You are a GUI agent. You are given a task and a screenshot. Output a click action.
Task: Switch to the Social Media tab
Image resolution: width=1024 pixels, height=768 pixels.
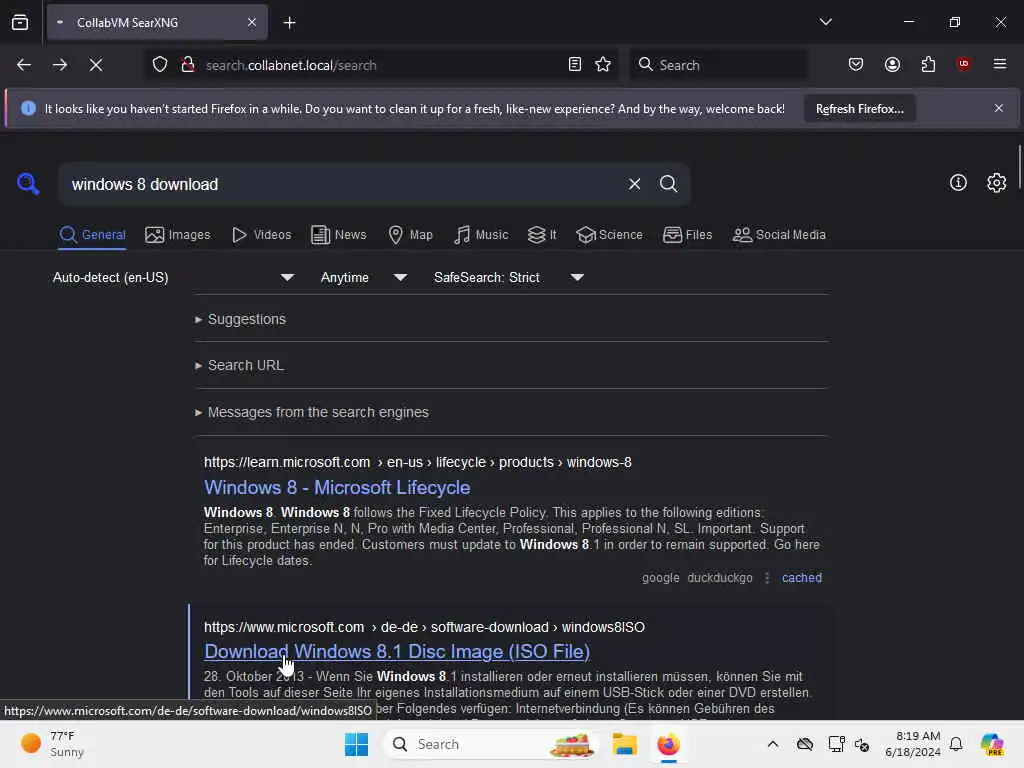point(779,235)
